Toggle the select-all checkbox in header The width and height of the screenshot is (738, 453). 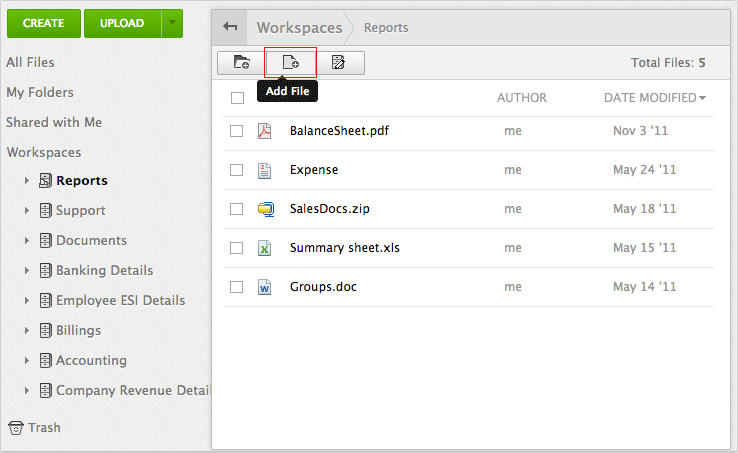(x=237, y=98)
